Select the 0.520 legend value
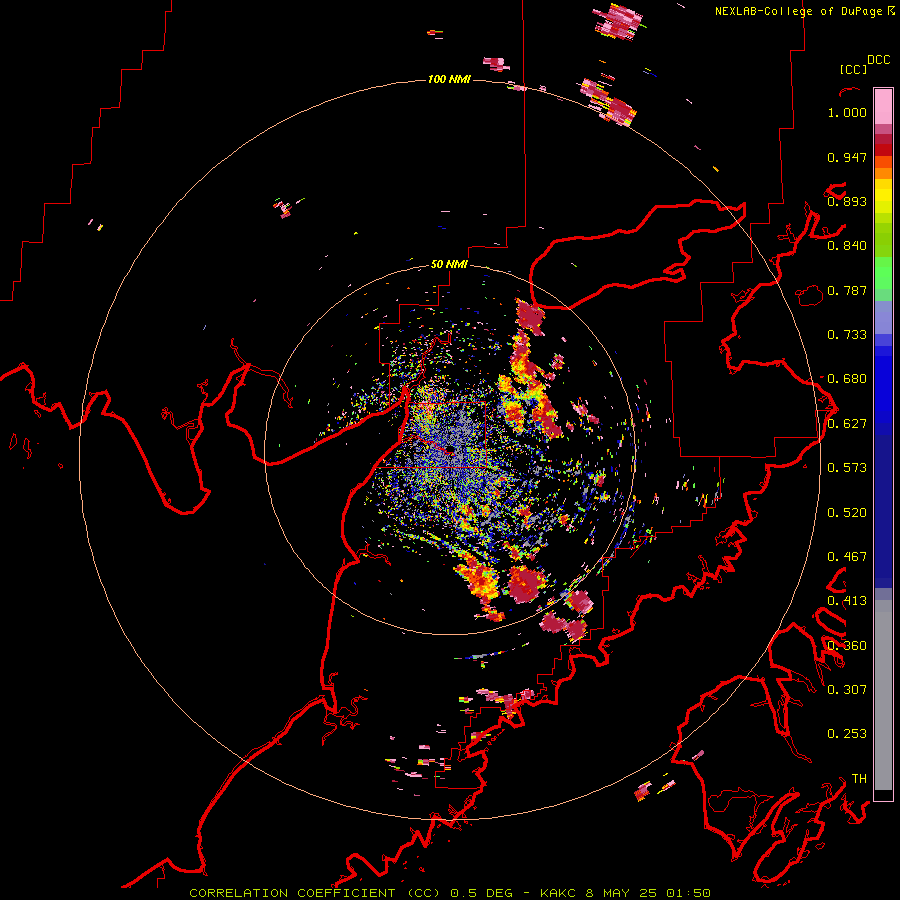The width and height of the screenshot is (900, 900). coord(847,513)
